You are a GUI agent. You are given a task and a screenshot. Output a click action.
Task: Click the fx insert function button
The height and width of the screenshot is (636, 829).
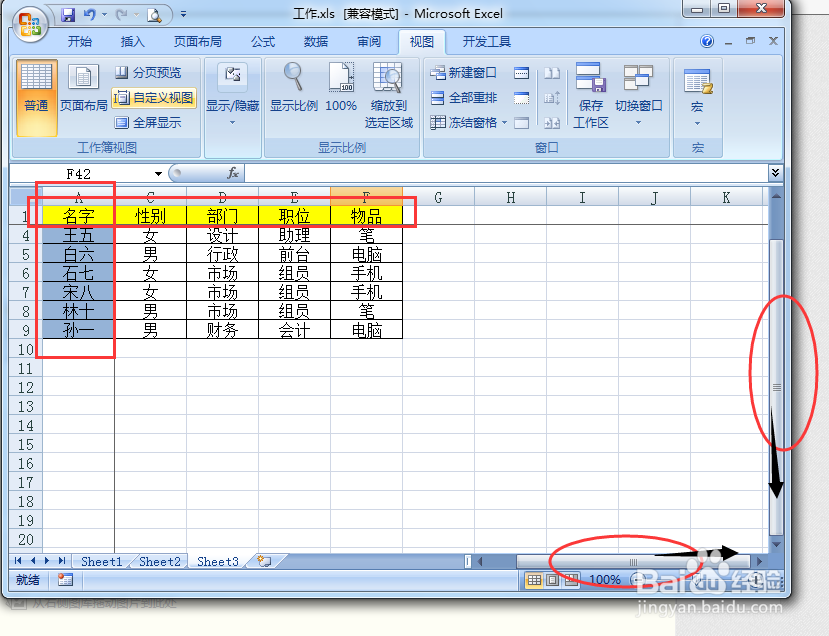(233, 173)
